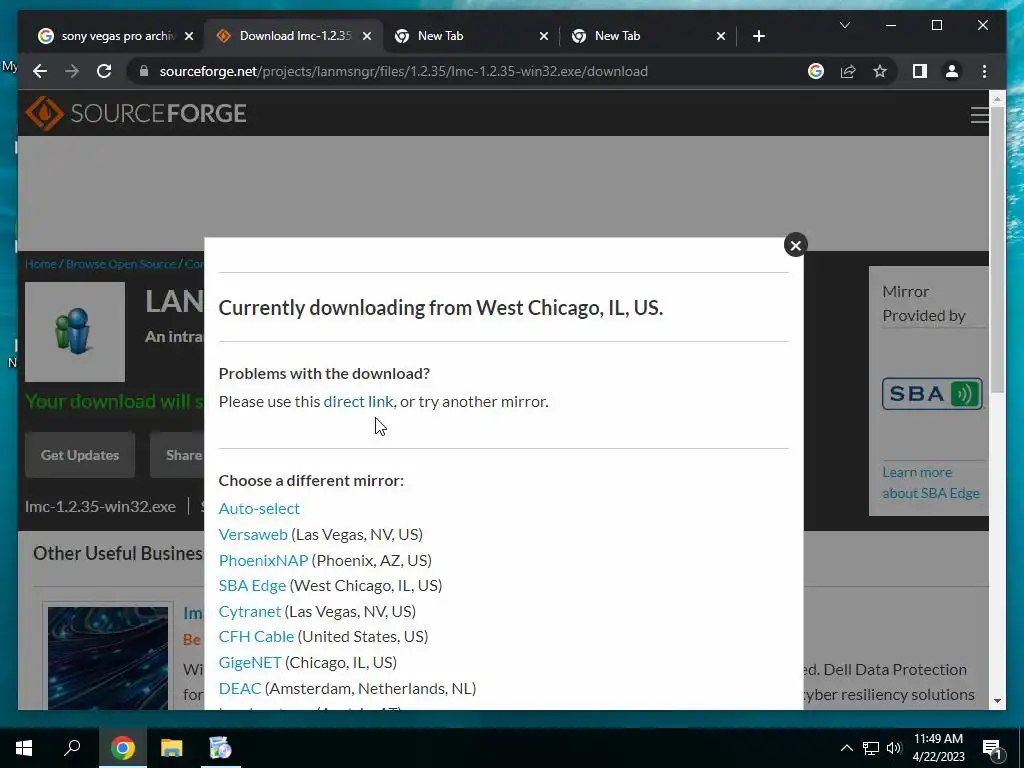This screenshot has height=768, width=1024.
Task: Open the volume tray icon
Action: pos(894,748)
